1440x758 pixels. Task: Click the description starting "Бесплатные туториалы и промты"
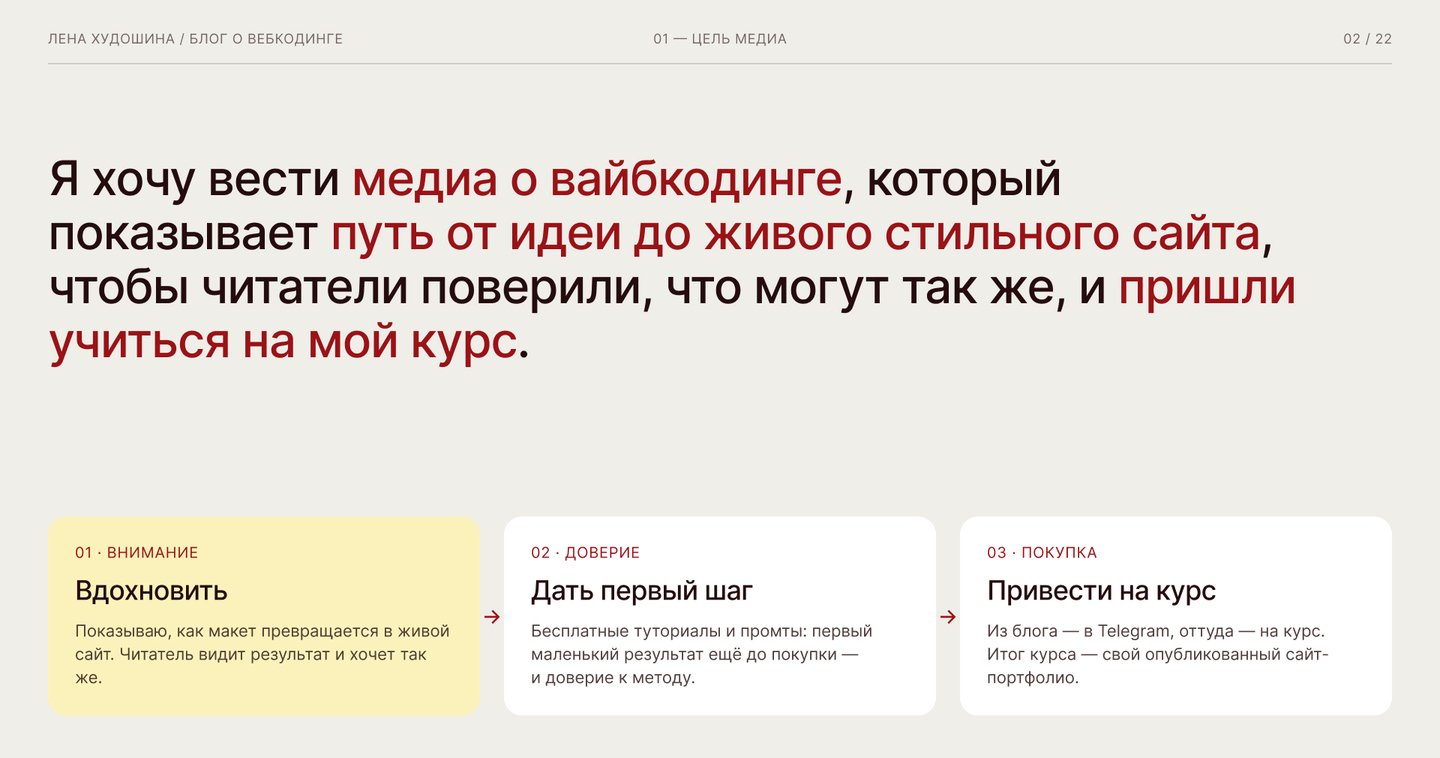click(x=702, y=655)
